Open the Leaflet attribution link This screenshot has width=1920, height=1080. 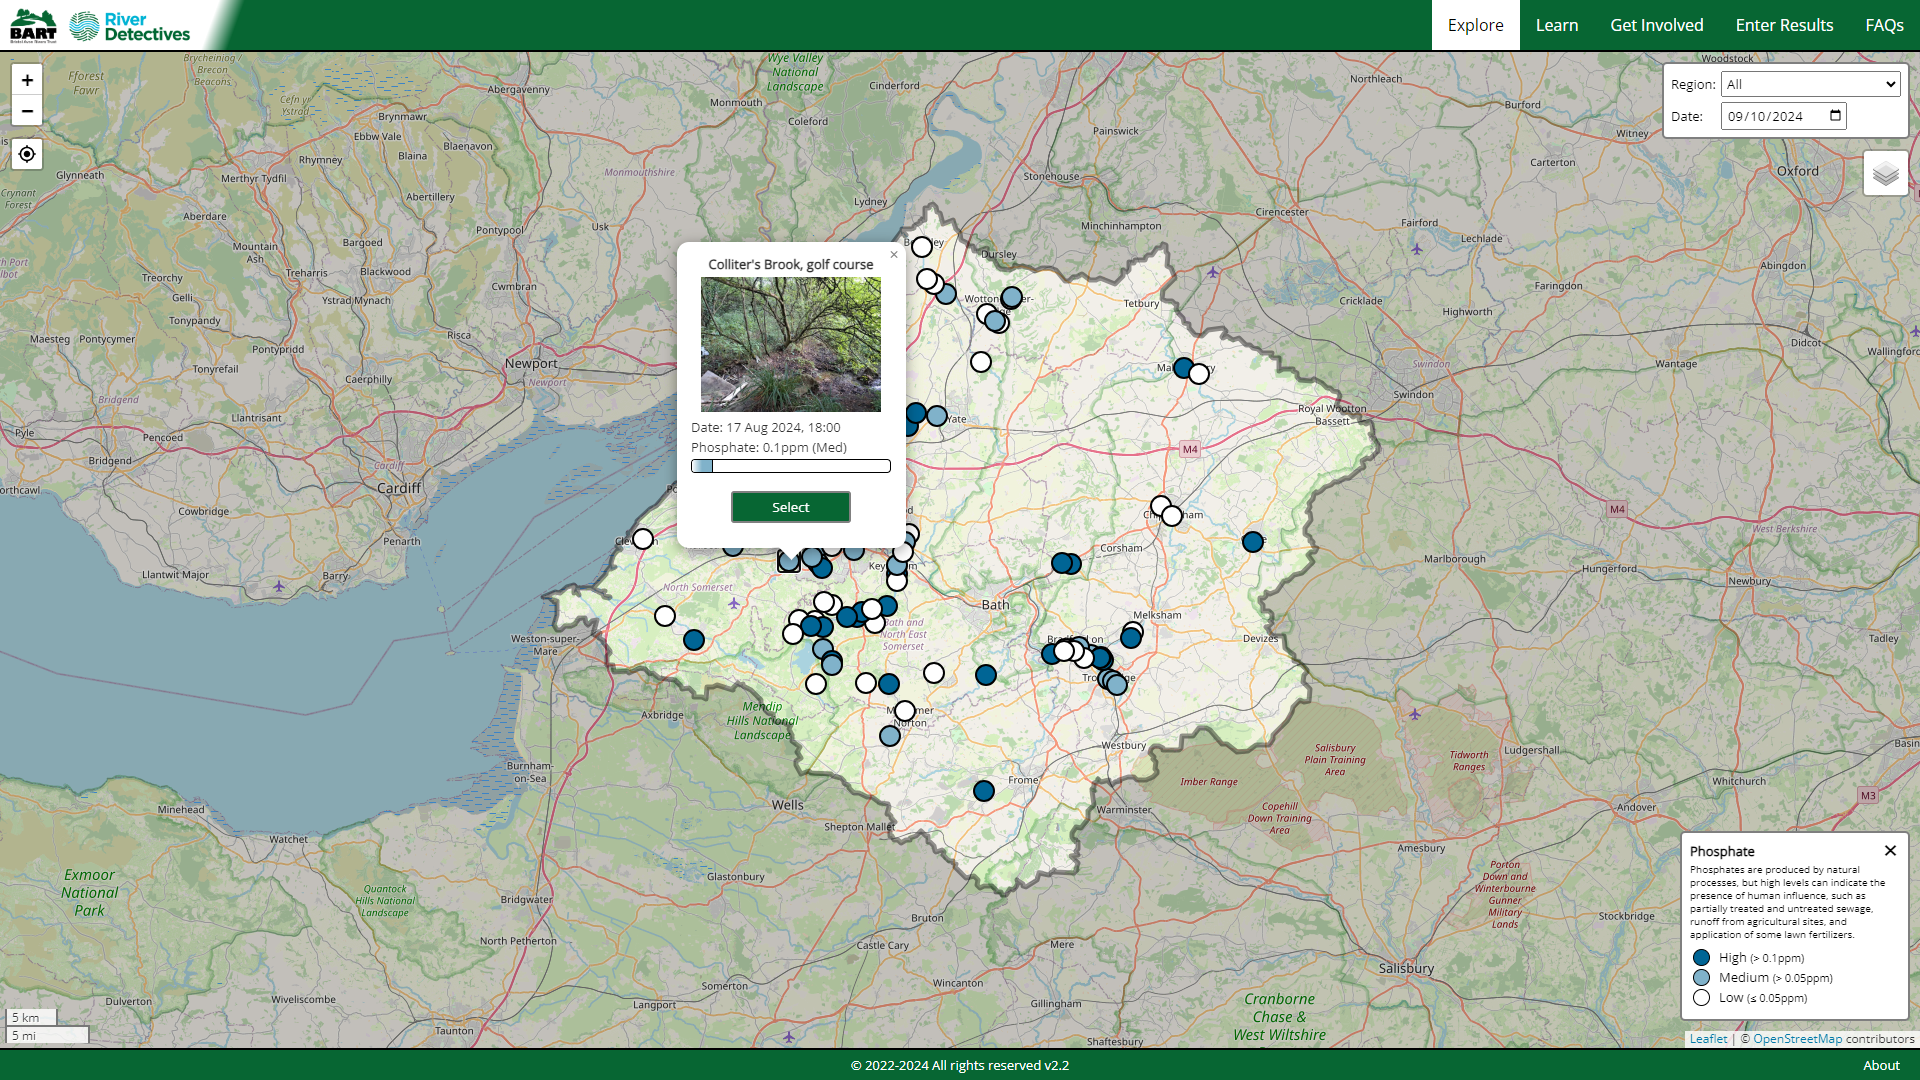[1708, 1039]
